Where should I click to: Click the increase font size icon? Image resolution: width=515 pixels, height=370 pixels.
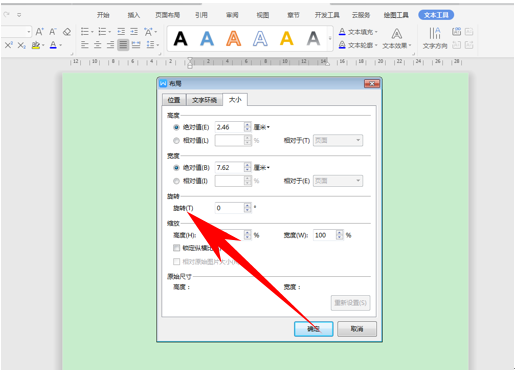39,32
